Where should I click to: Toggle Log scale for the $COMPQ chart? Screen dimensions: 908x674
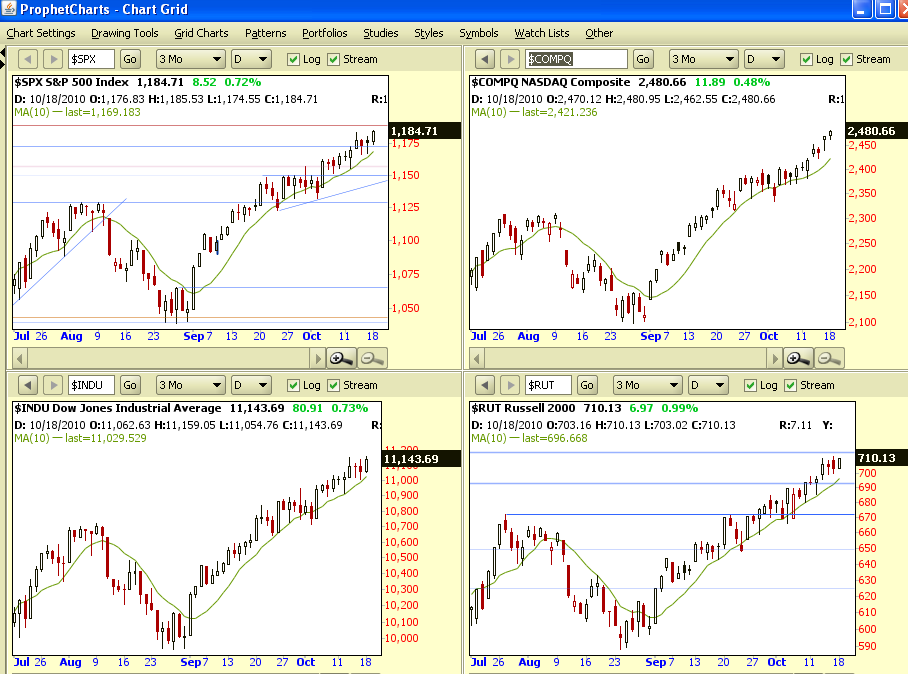coord(806,59)
